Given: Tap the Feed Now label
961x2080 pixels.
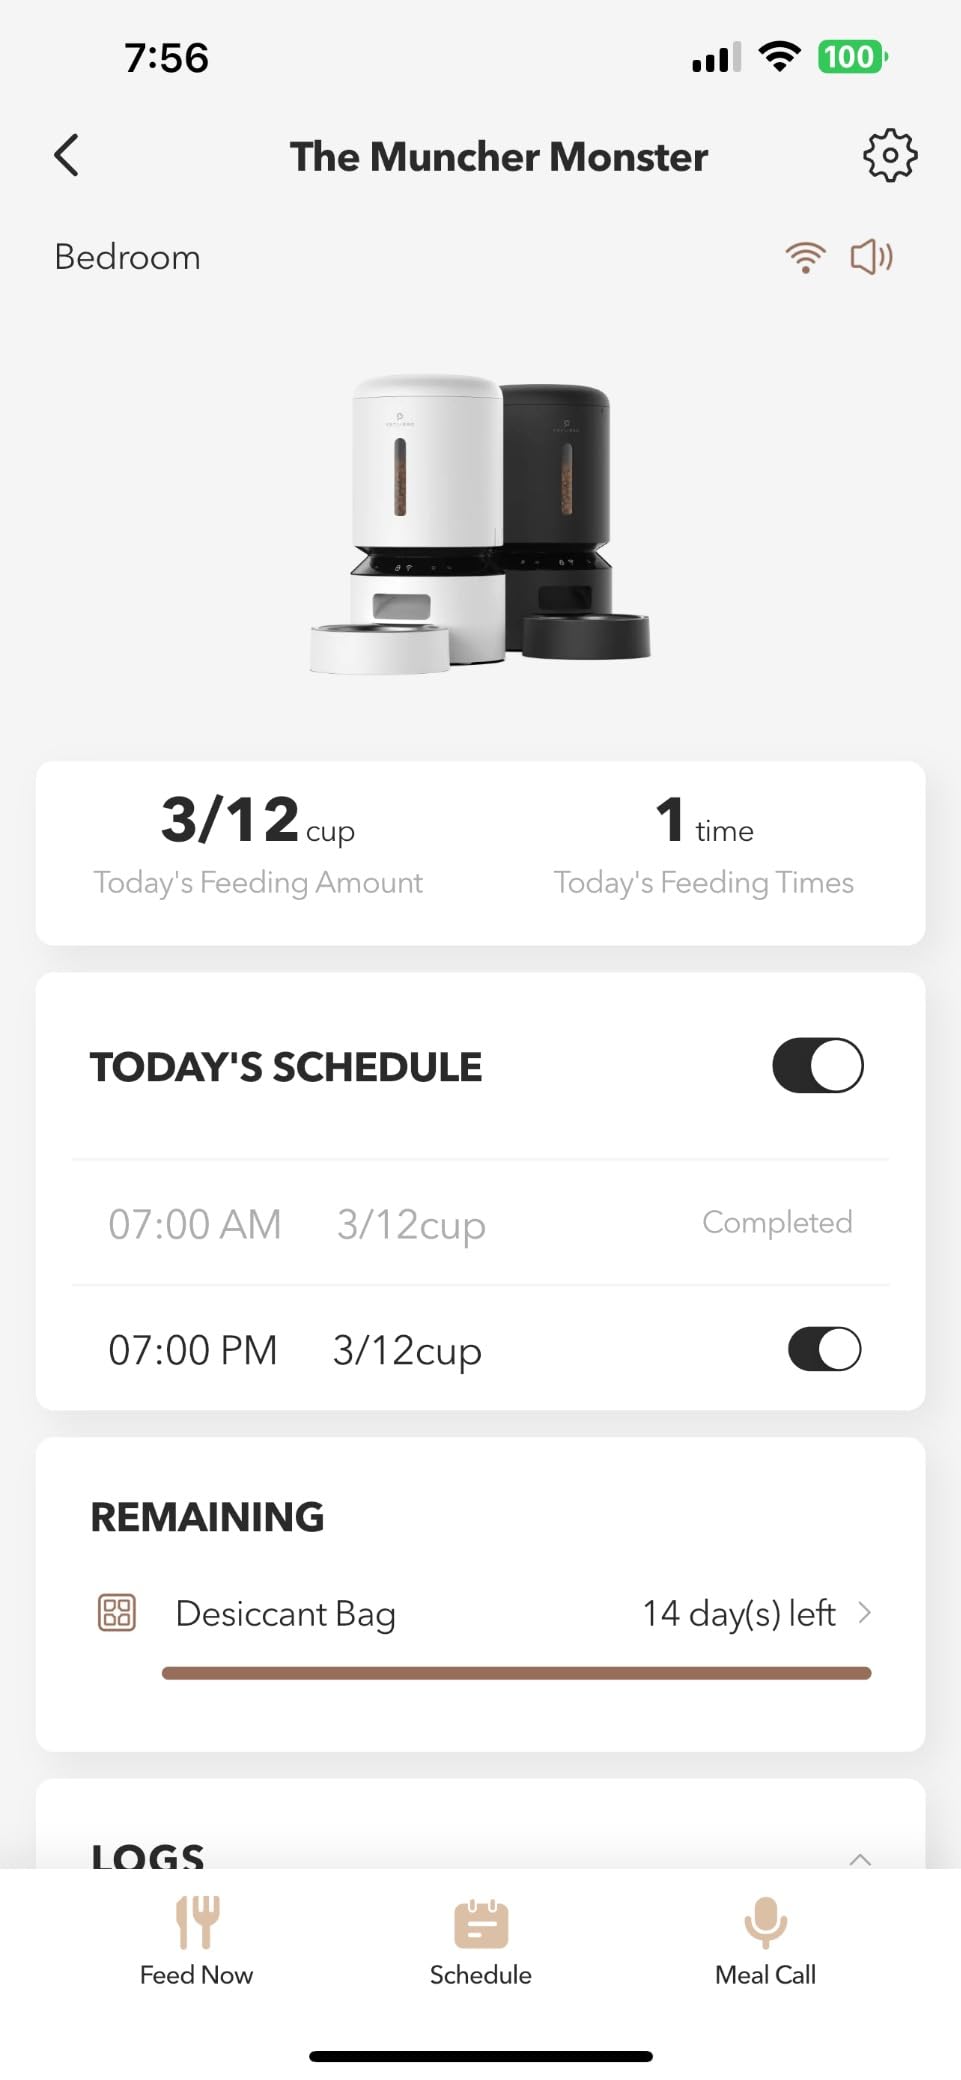Looking at the screenshot, I should [197, 1975].
